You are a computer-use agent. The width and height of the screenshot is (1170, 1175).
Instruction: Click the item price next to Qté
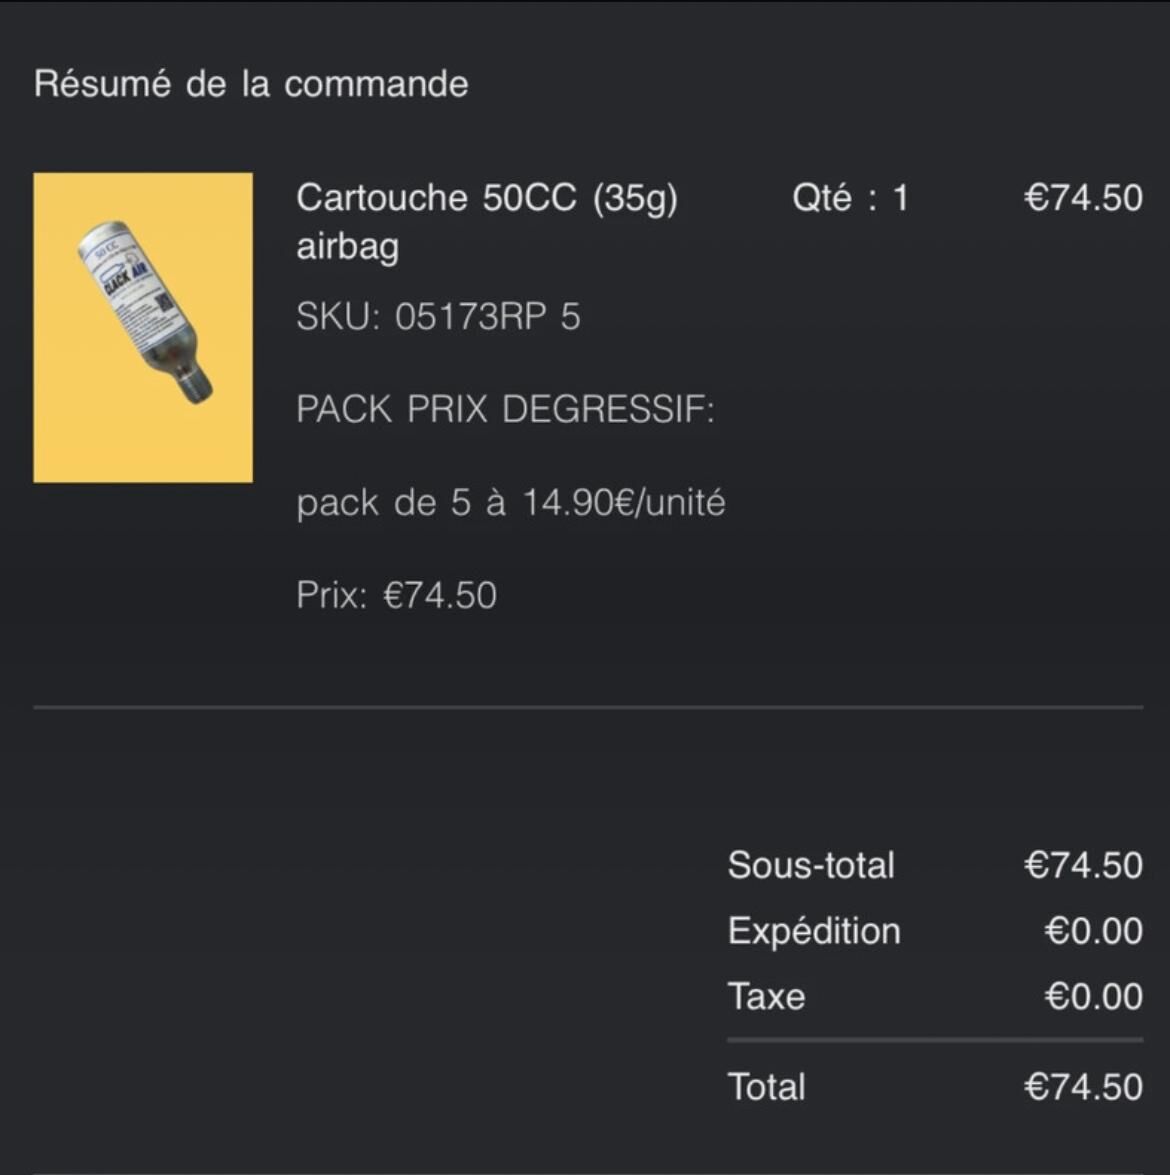coord(1083,198)
